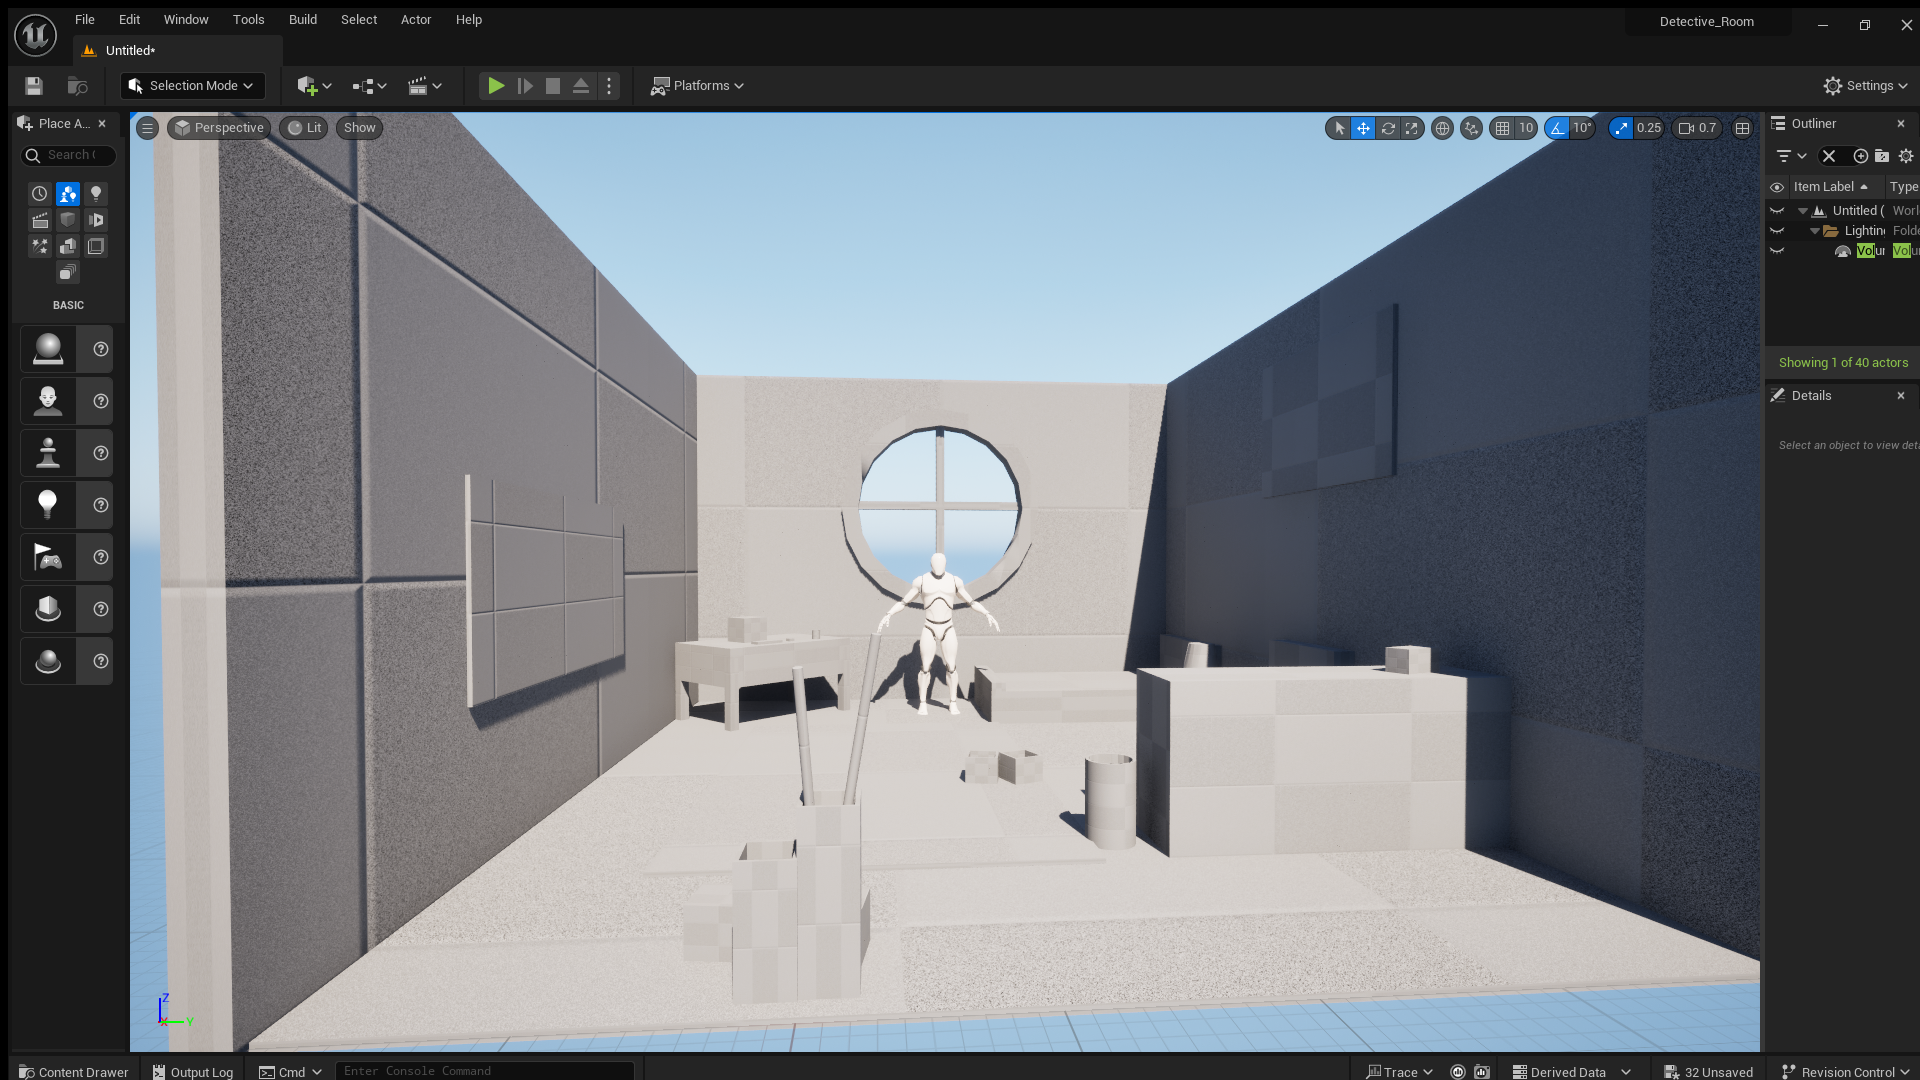The height and width of the screenshot is (1080, 1920).
Task: Toggle grid snapping in the viewport toolbar
Action: 1502,128
